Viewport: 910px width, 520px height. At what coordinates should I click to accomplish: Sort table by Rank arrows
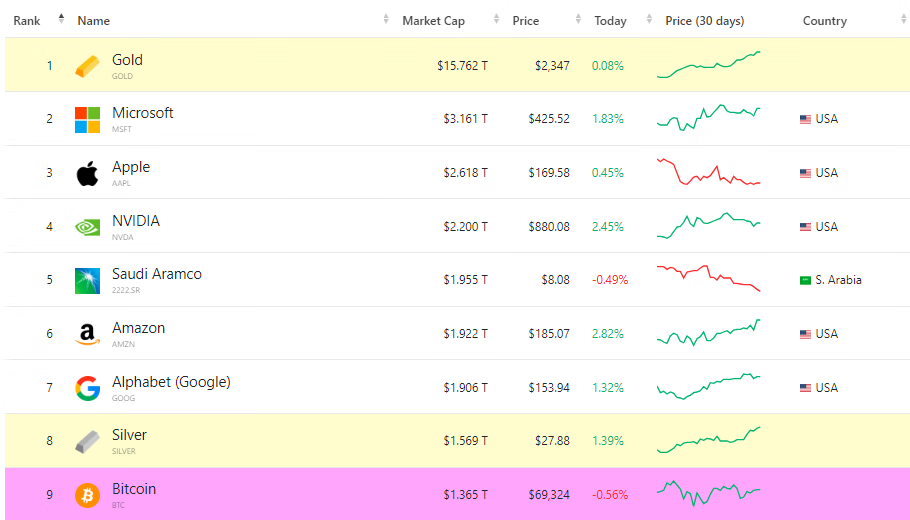(61, 19)
